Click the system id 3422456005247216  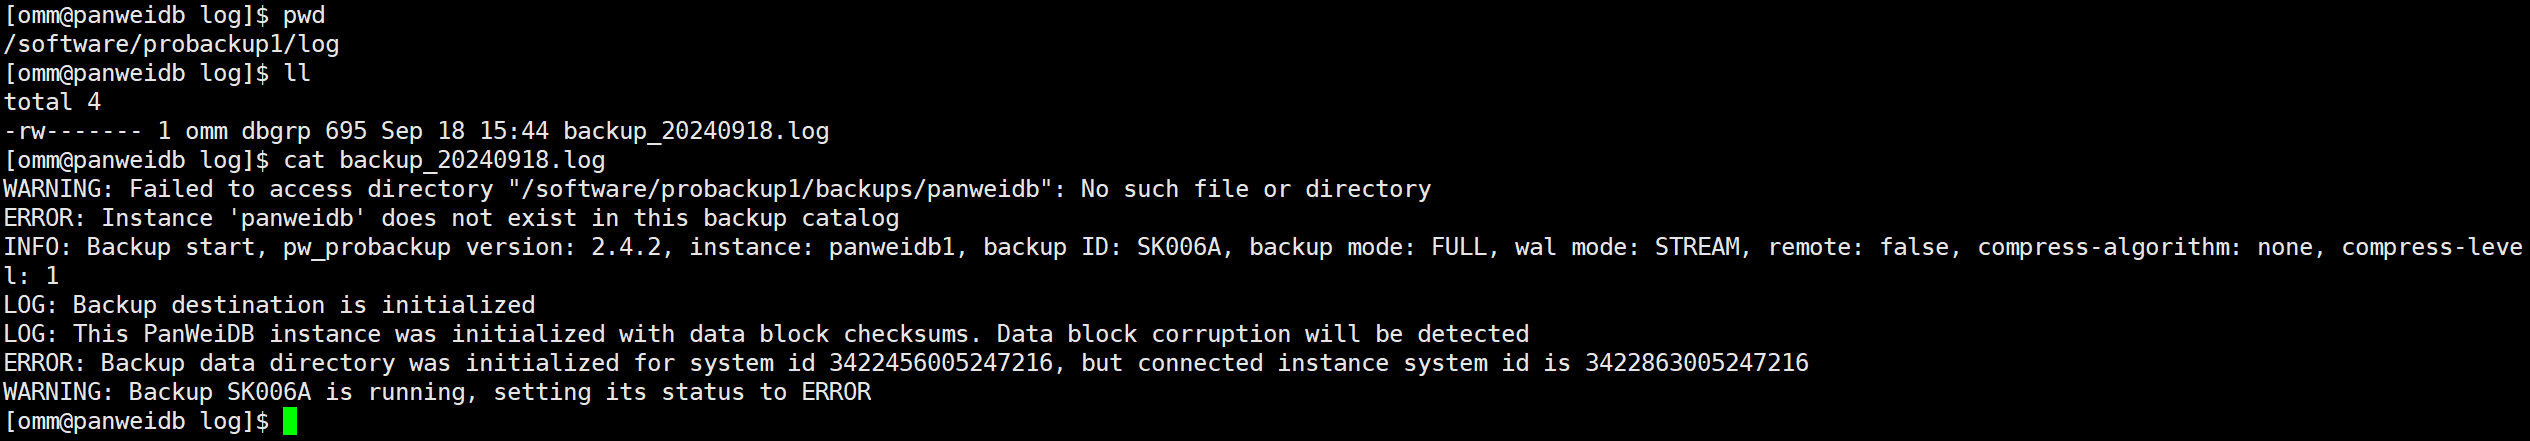(941, 363)
